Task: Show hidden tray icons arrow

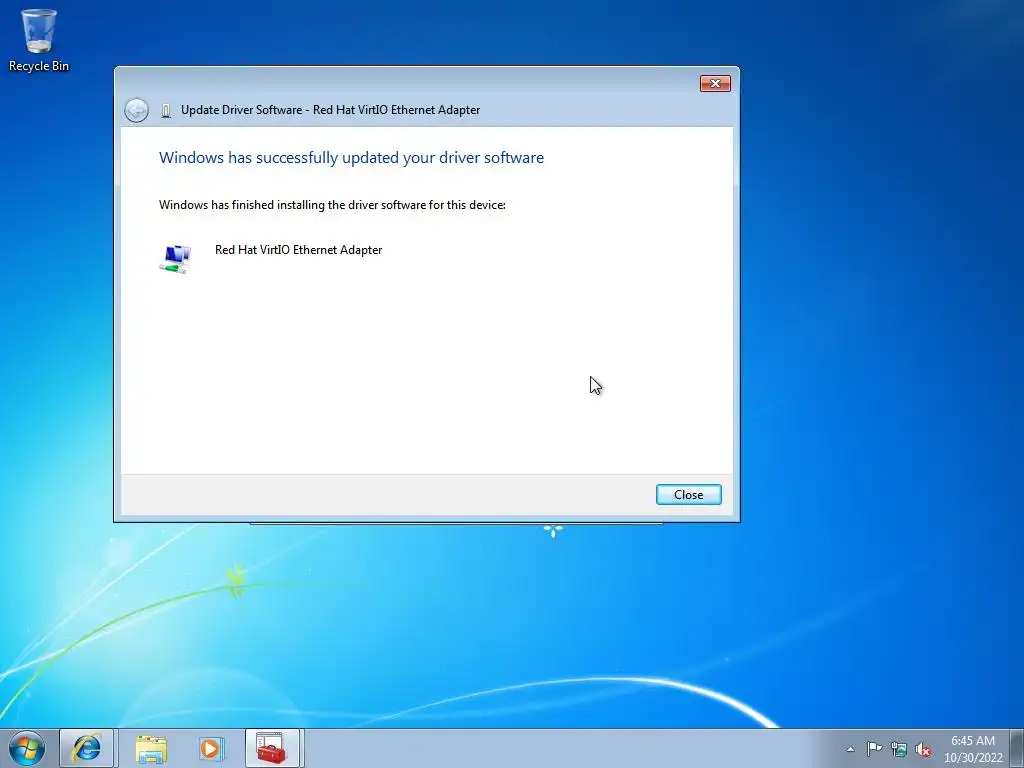Action: click(x=850, y=749)
